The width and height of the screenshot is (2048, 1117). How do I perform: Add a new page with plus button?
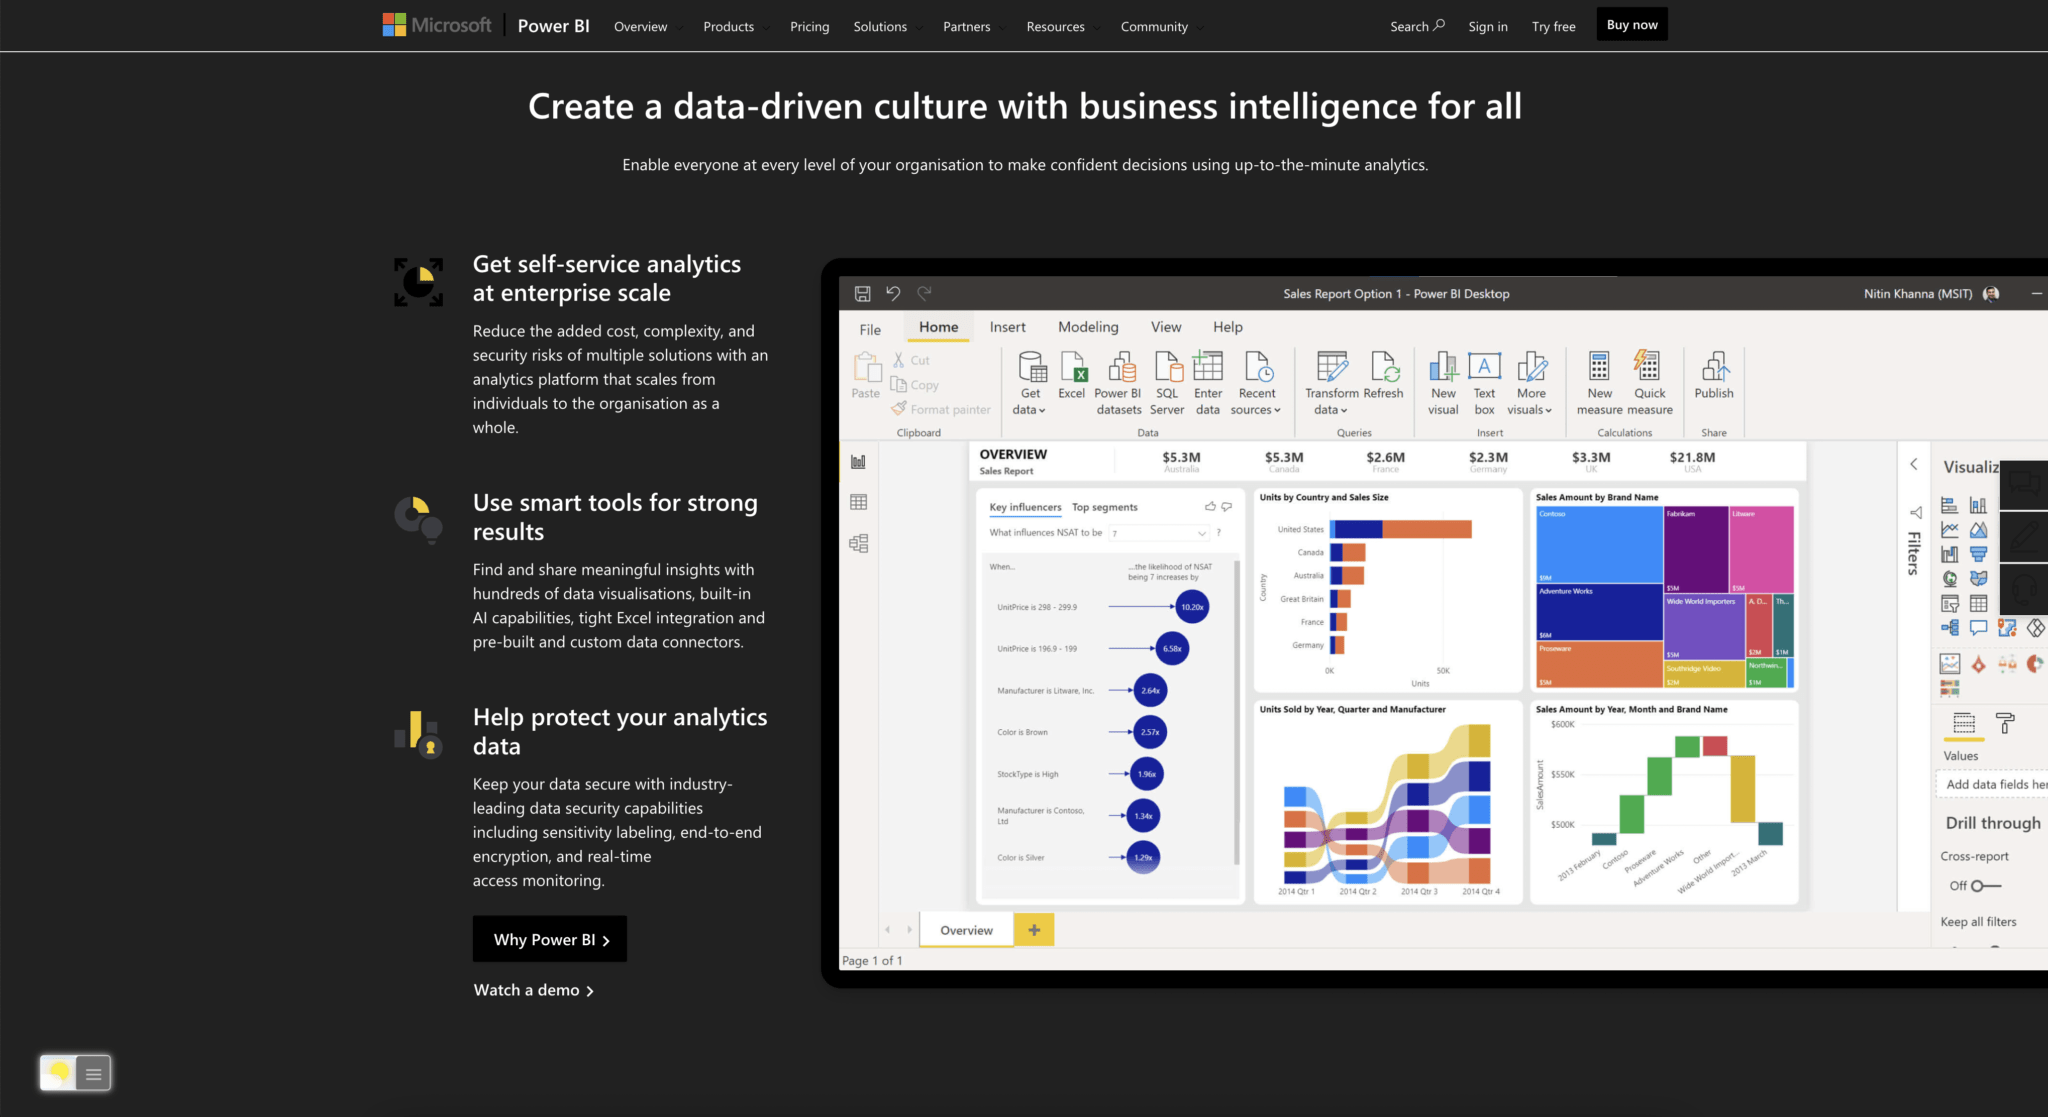(x=1034, y=930)
